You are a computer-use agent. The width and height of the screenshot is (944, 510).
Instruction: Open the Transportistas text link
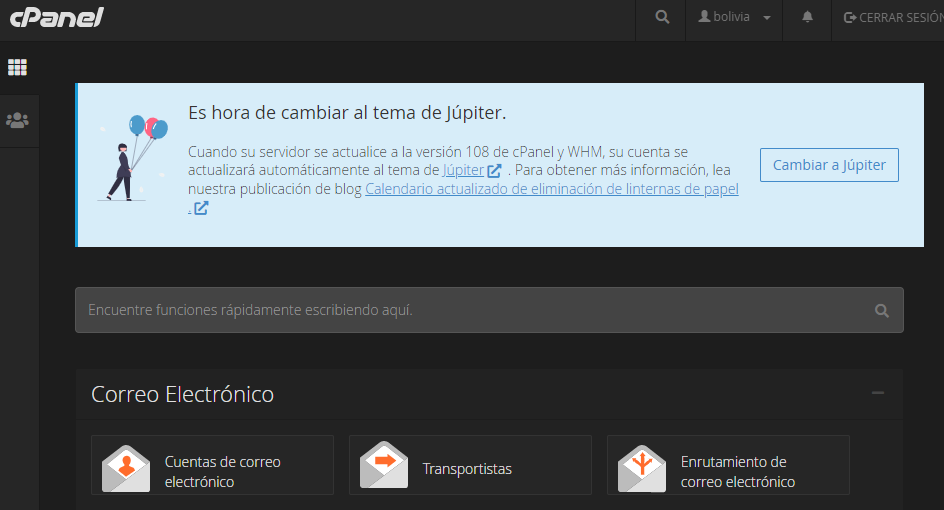pos(467,469)
